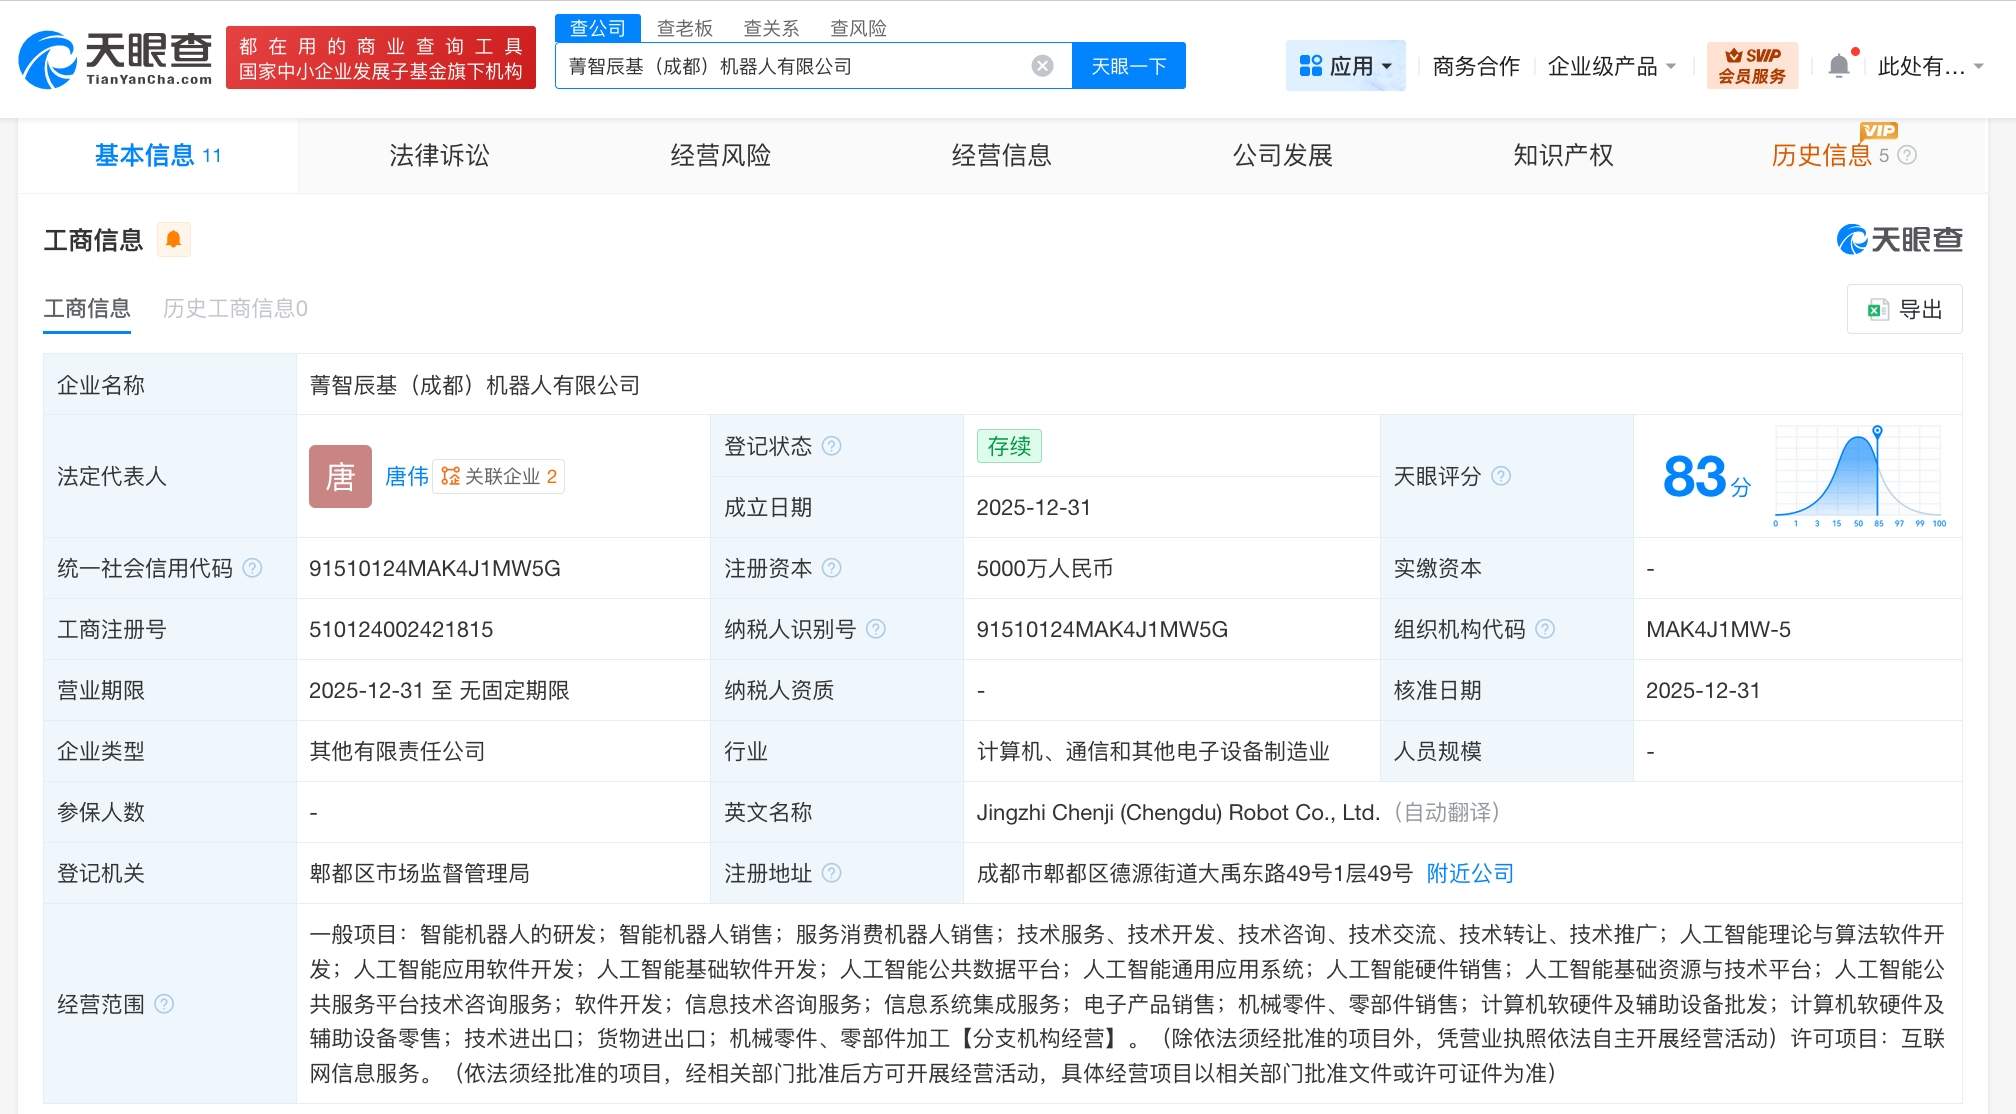Screen dimensions: 2016x1114
Task: Clear the search box with the X icon
Action: click(x=1042, y=65)
